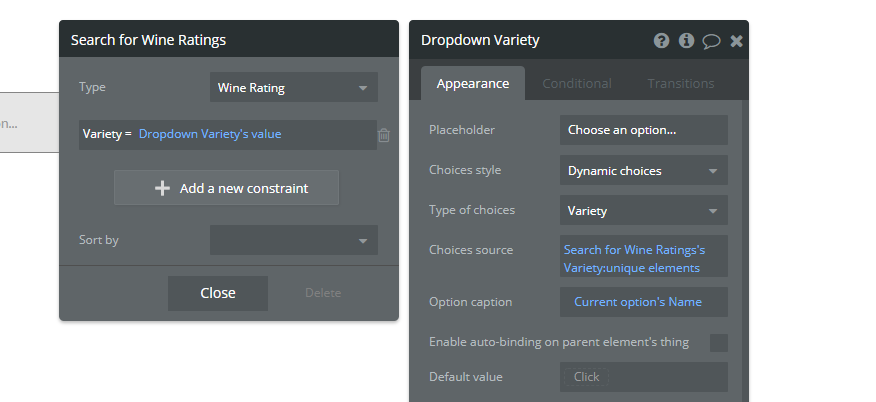This screenshot has height=402, width=876.
Task: Click the Delete button in search popup
Action: coord(322,293)
